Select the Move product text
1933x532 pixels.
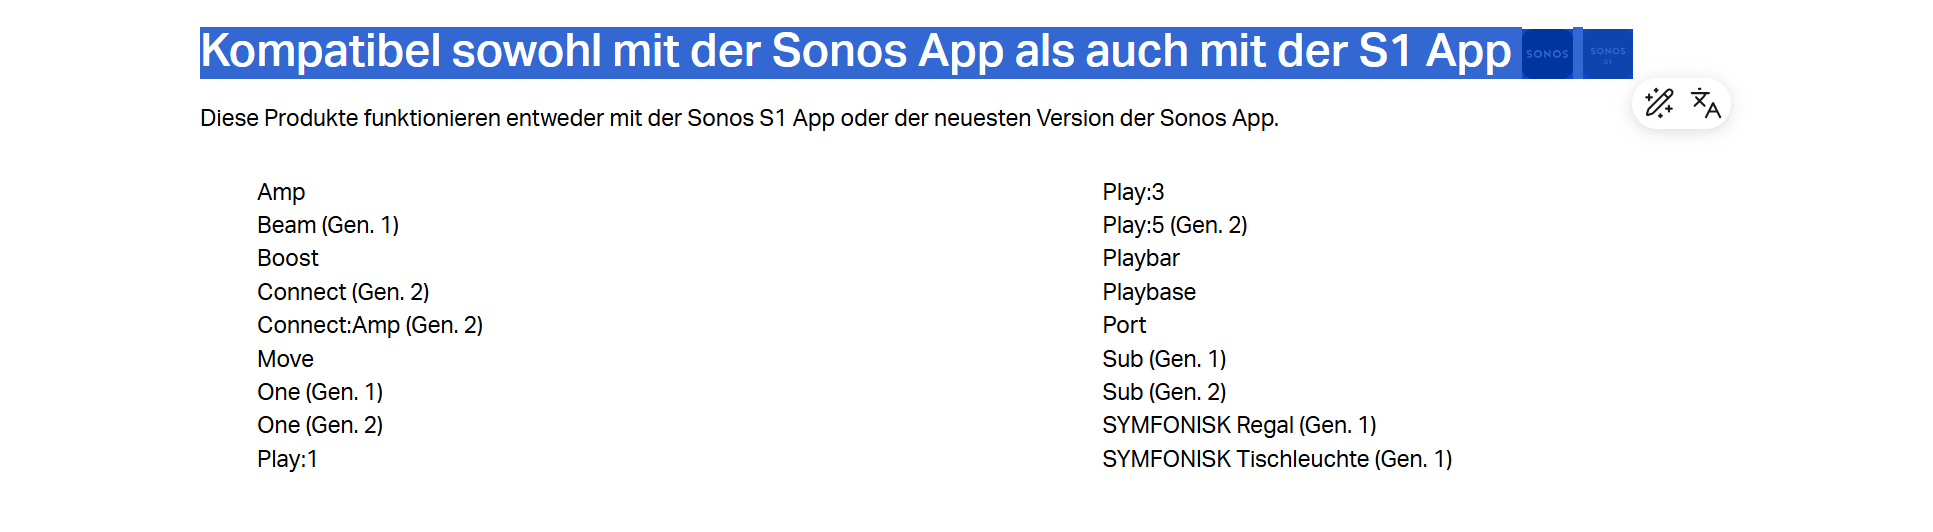285,359
